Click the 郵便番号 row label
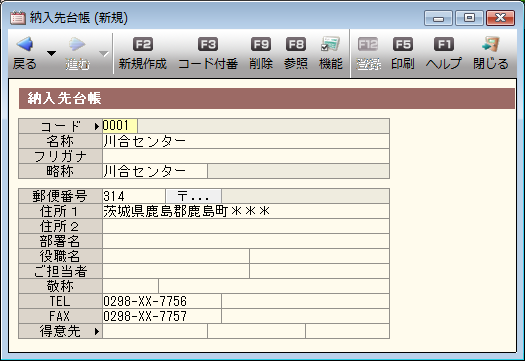Screen dimensions: 525x361 (60, 196)
